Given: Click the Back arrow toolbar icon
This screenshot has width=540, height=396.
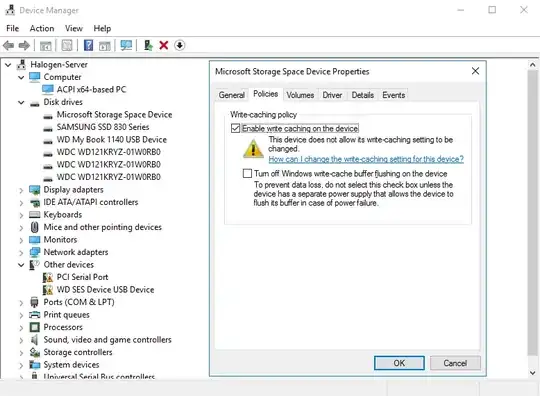Looking at the screenshot, I should tap(8, 45).
